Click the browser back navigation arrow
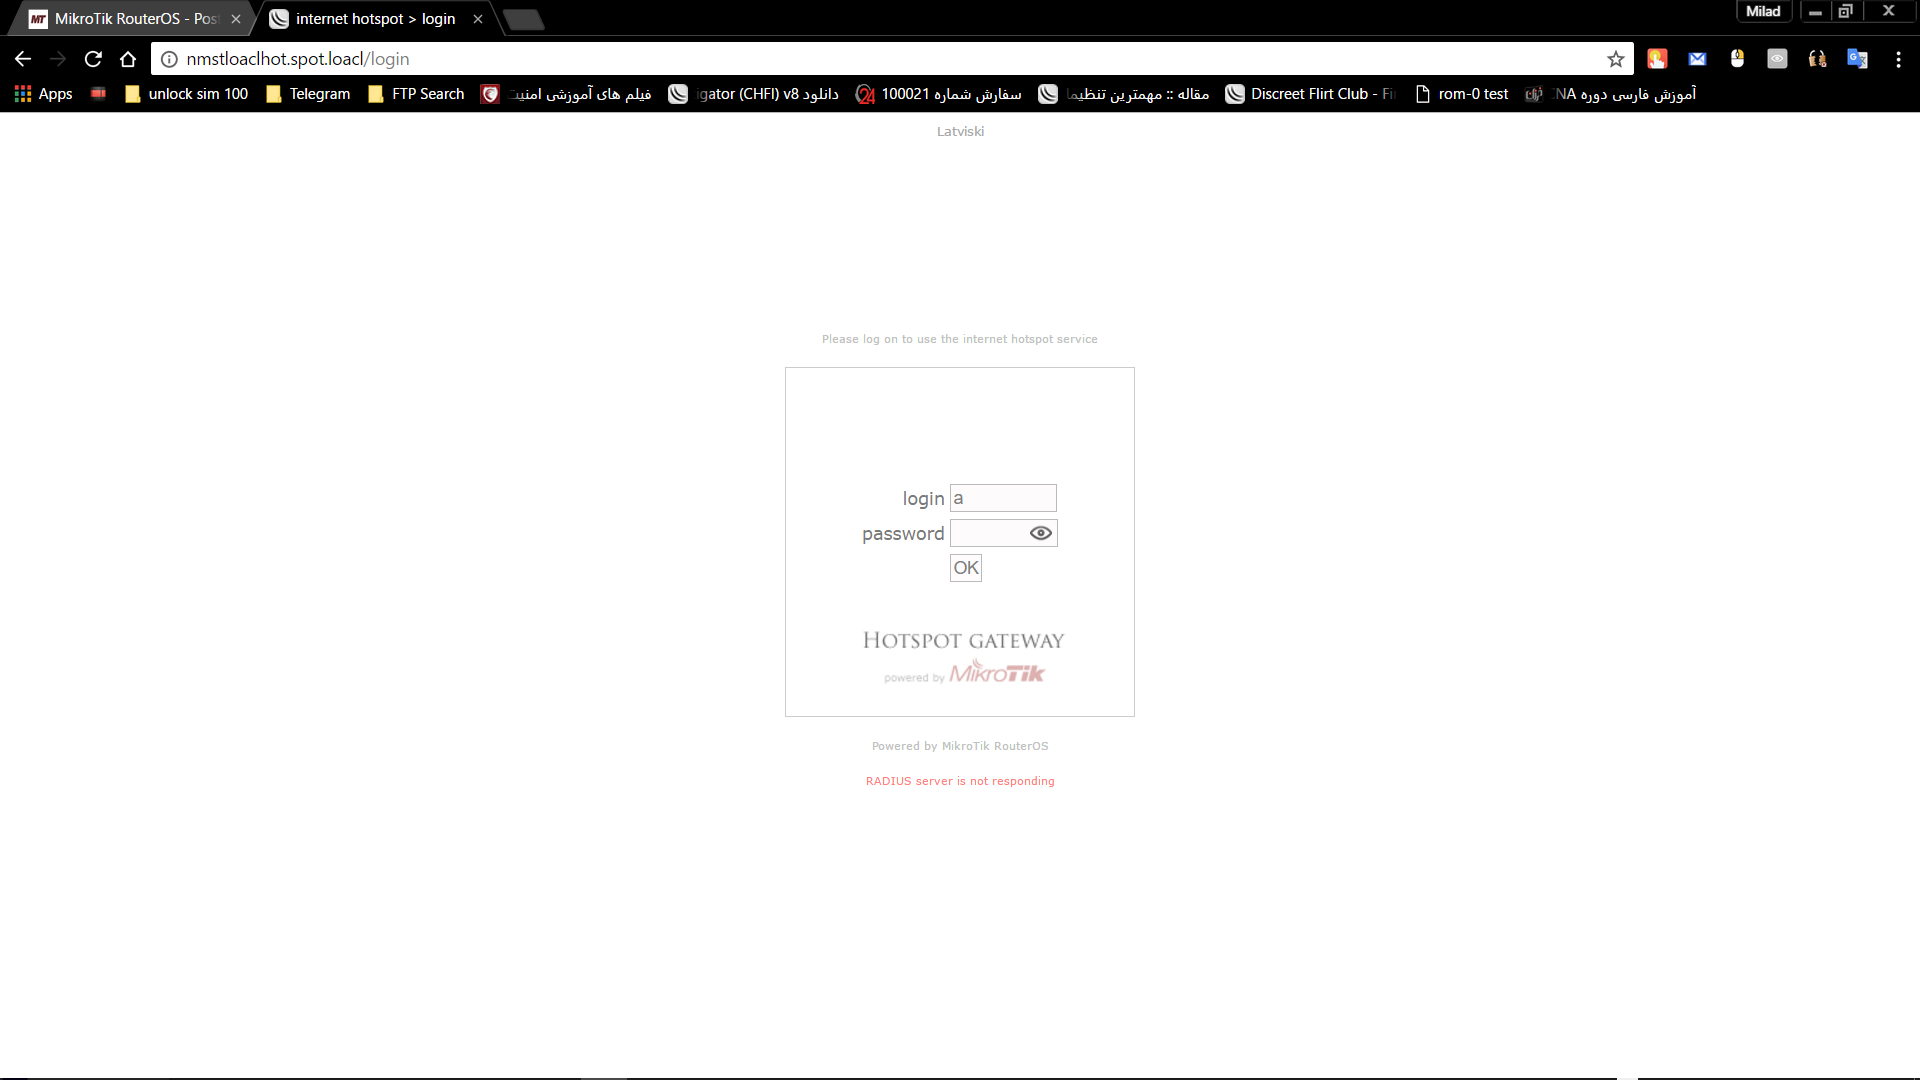 pyautogui.click(x=22, y=59)
